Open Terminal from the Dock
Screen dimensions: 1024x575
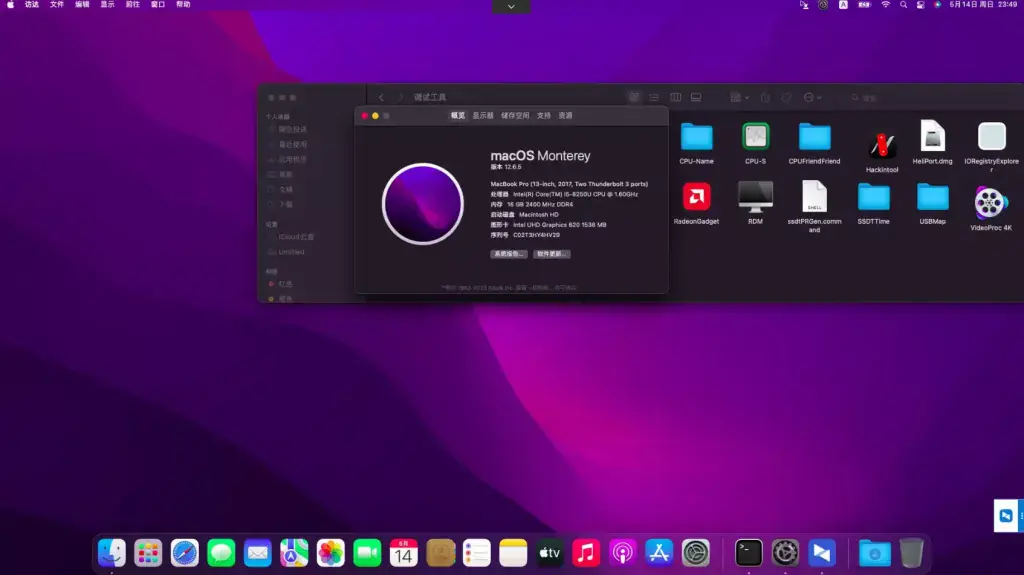click(748, 553)
